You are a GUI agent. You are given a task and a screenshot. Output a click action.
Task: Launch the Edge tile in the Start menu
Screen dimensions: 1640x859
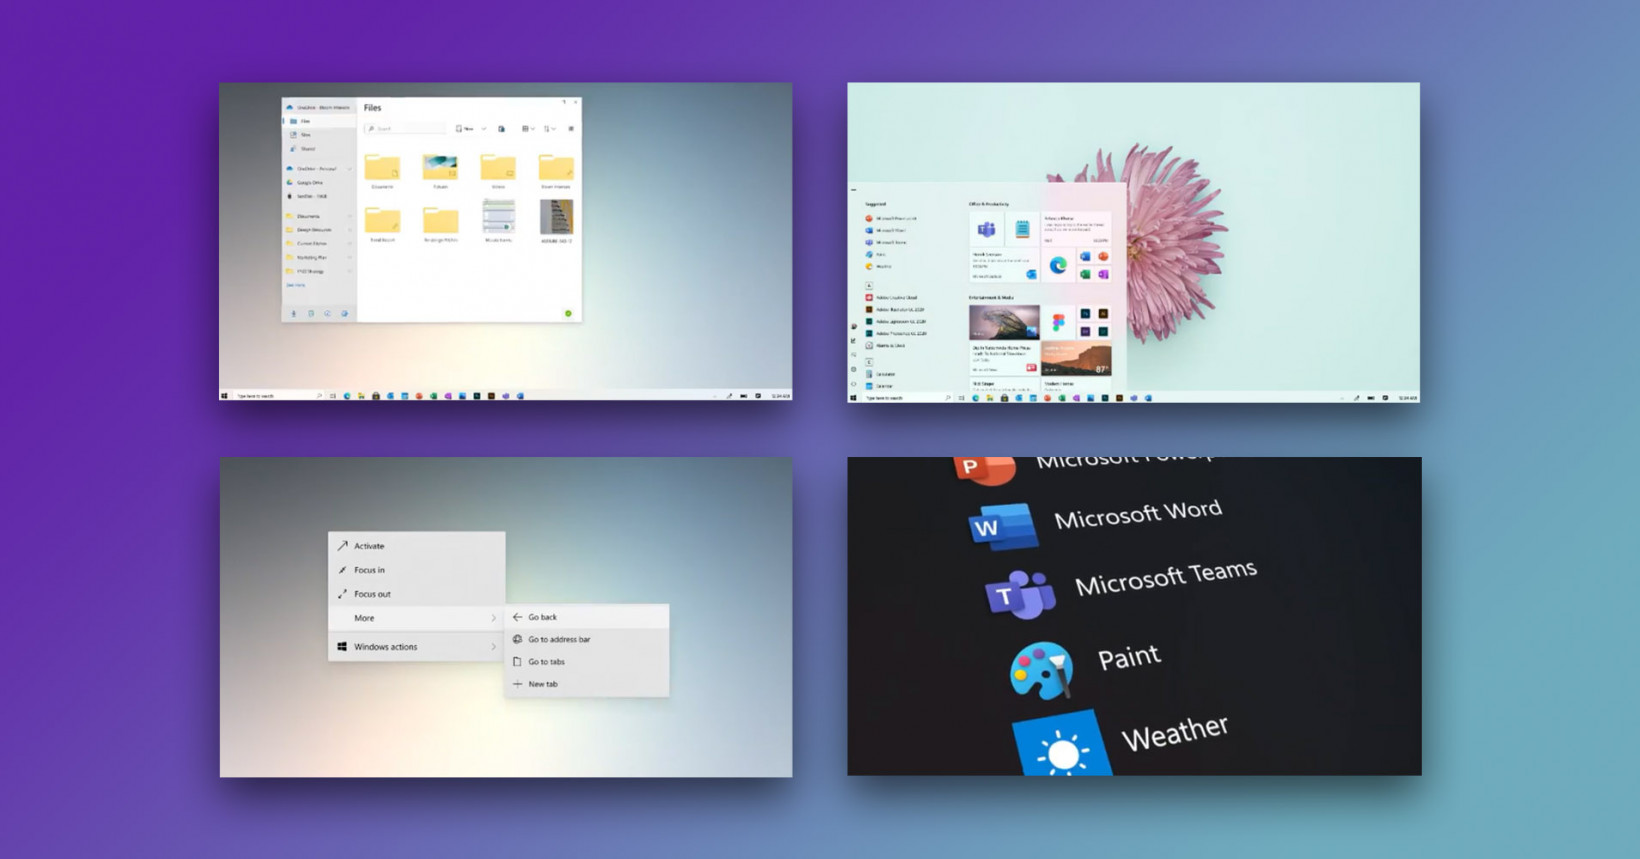click(x=1058, y=265)
